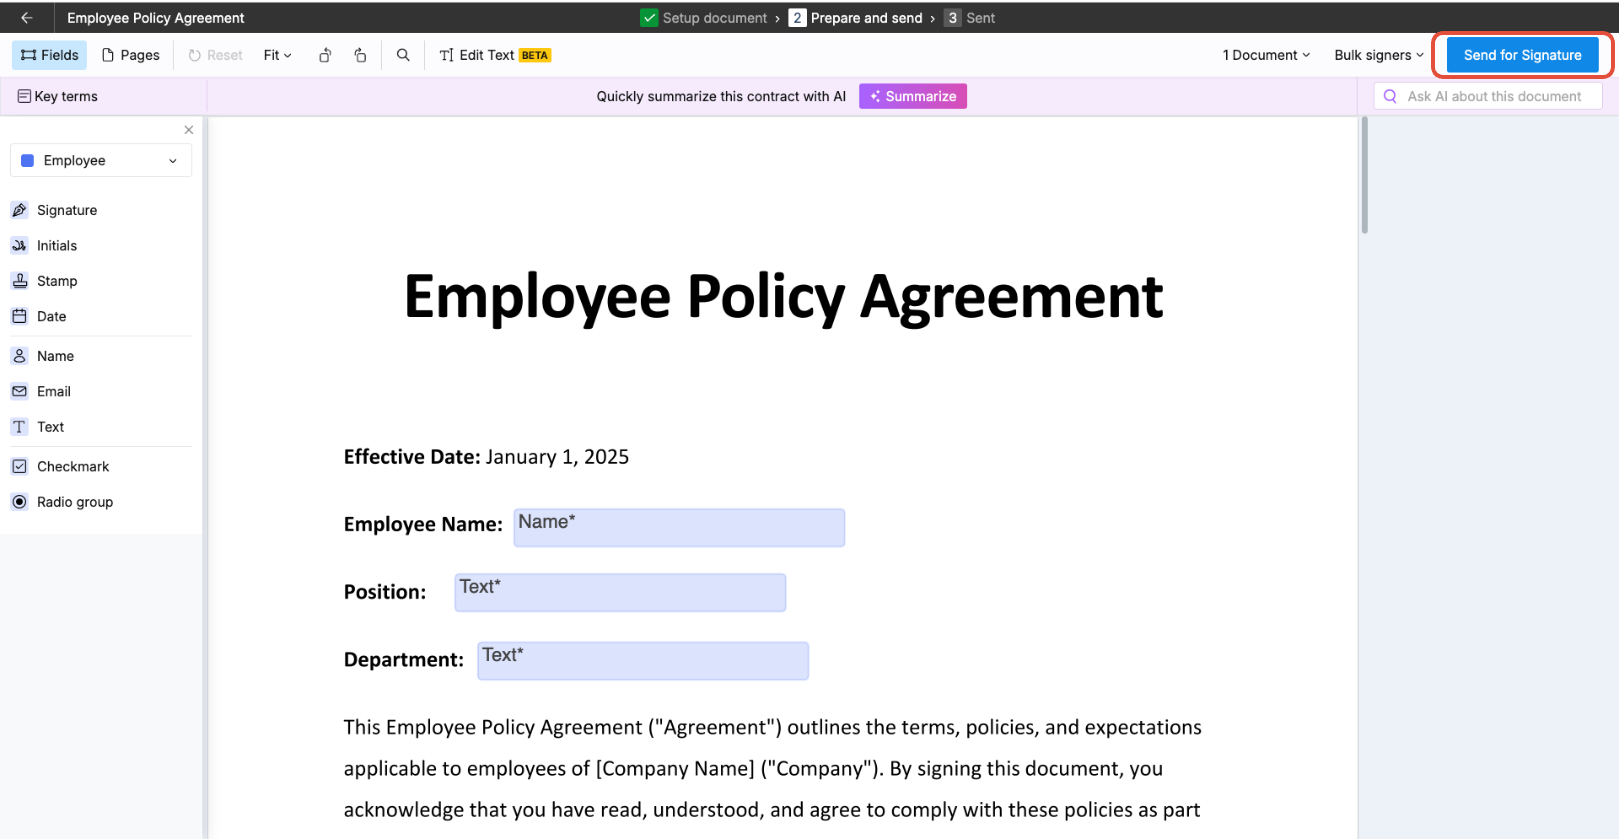1619x839 pixels.
Task: Select the Name* field beside Employee Name
Action: (x=679, y=528)
